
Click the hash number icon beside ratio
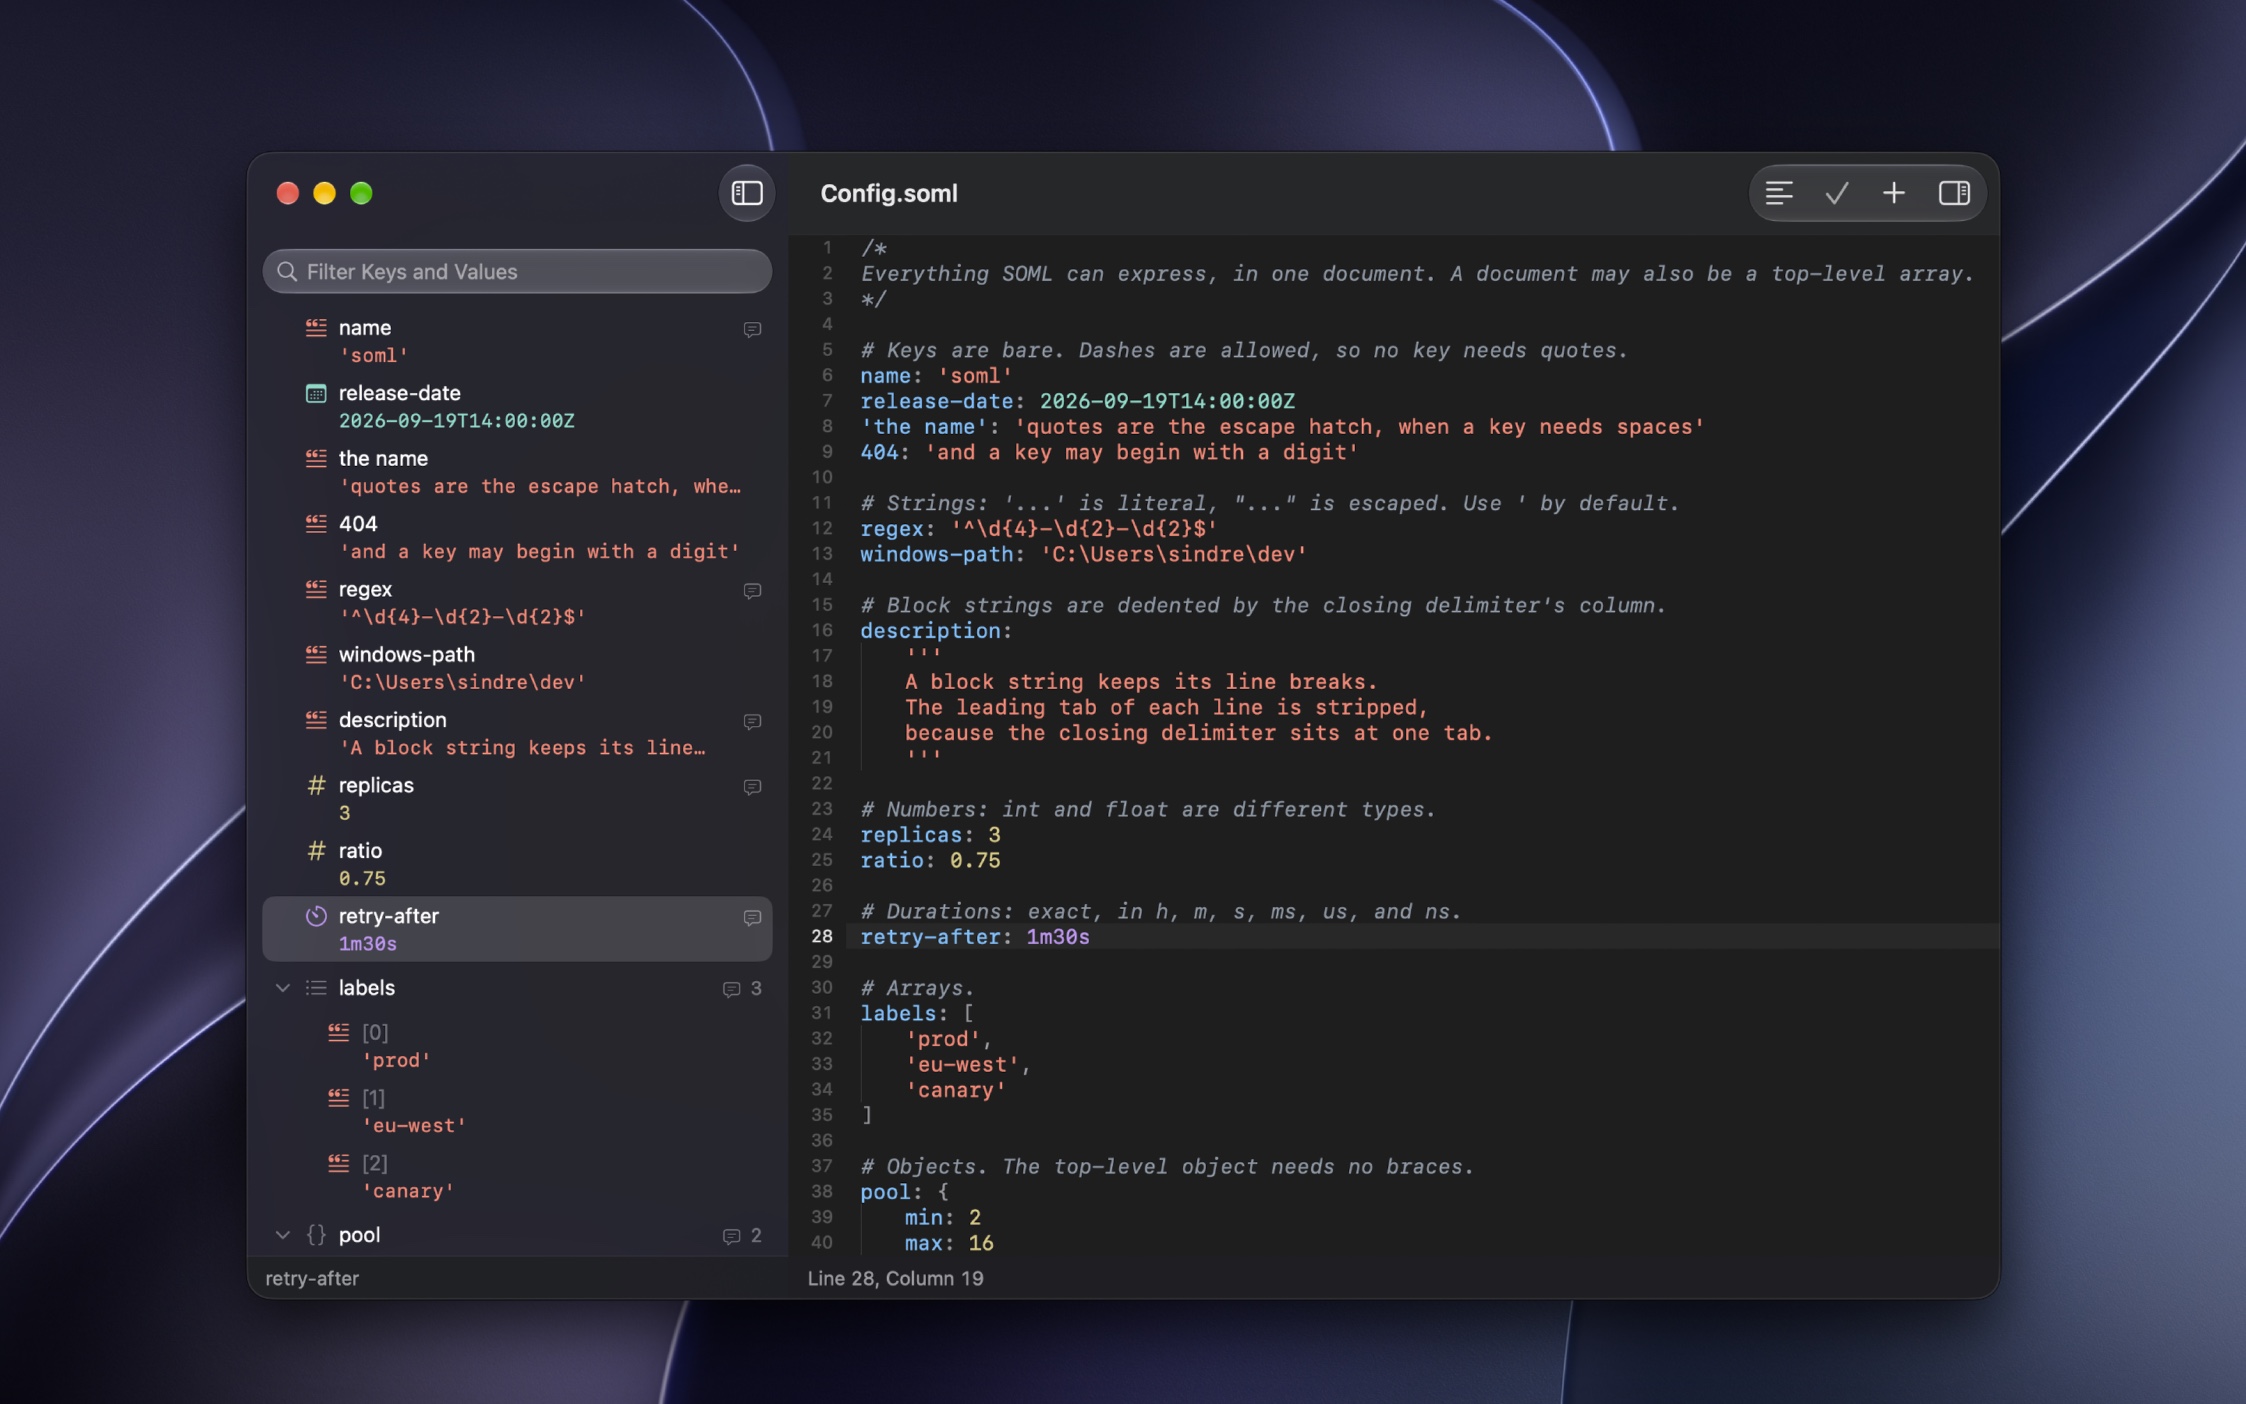(x=316, y=850)
